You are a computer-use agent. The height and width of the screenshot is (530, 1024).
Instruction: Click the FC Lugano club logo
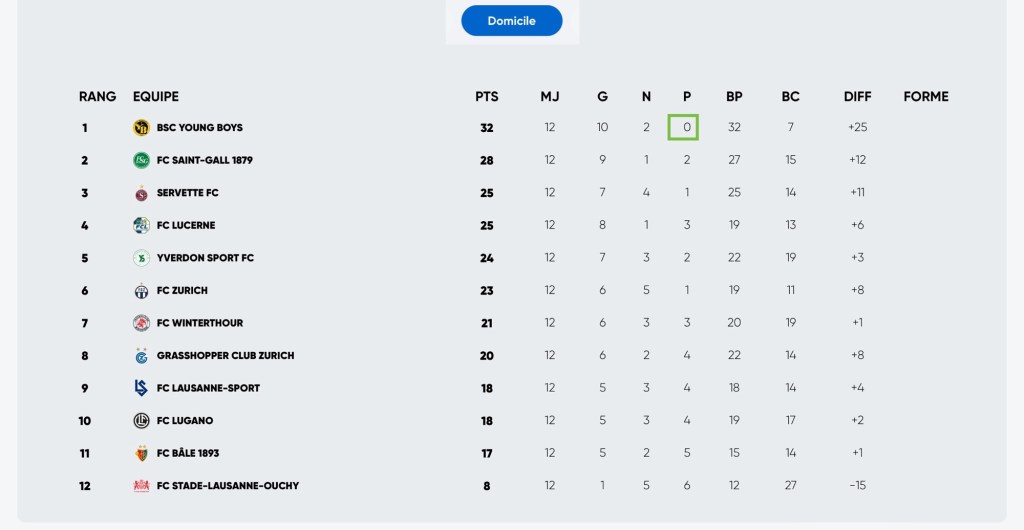coord(141,421)
